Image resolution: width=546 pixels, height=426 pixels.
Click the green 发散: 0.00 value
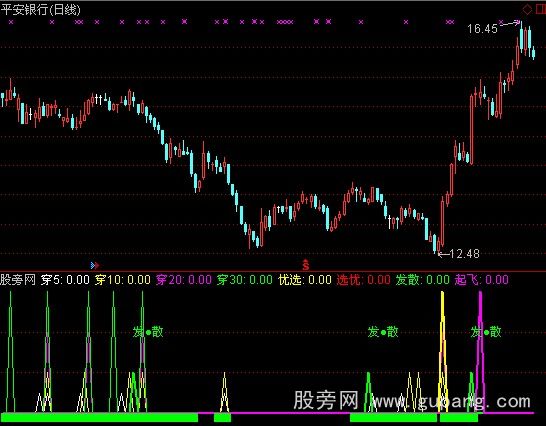point(422,279)
